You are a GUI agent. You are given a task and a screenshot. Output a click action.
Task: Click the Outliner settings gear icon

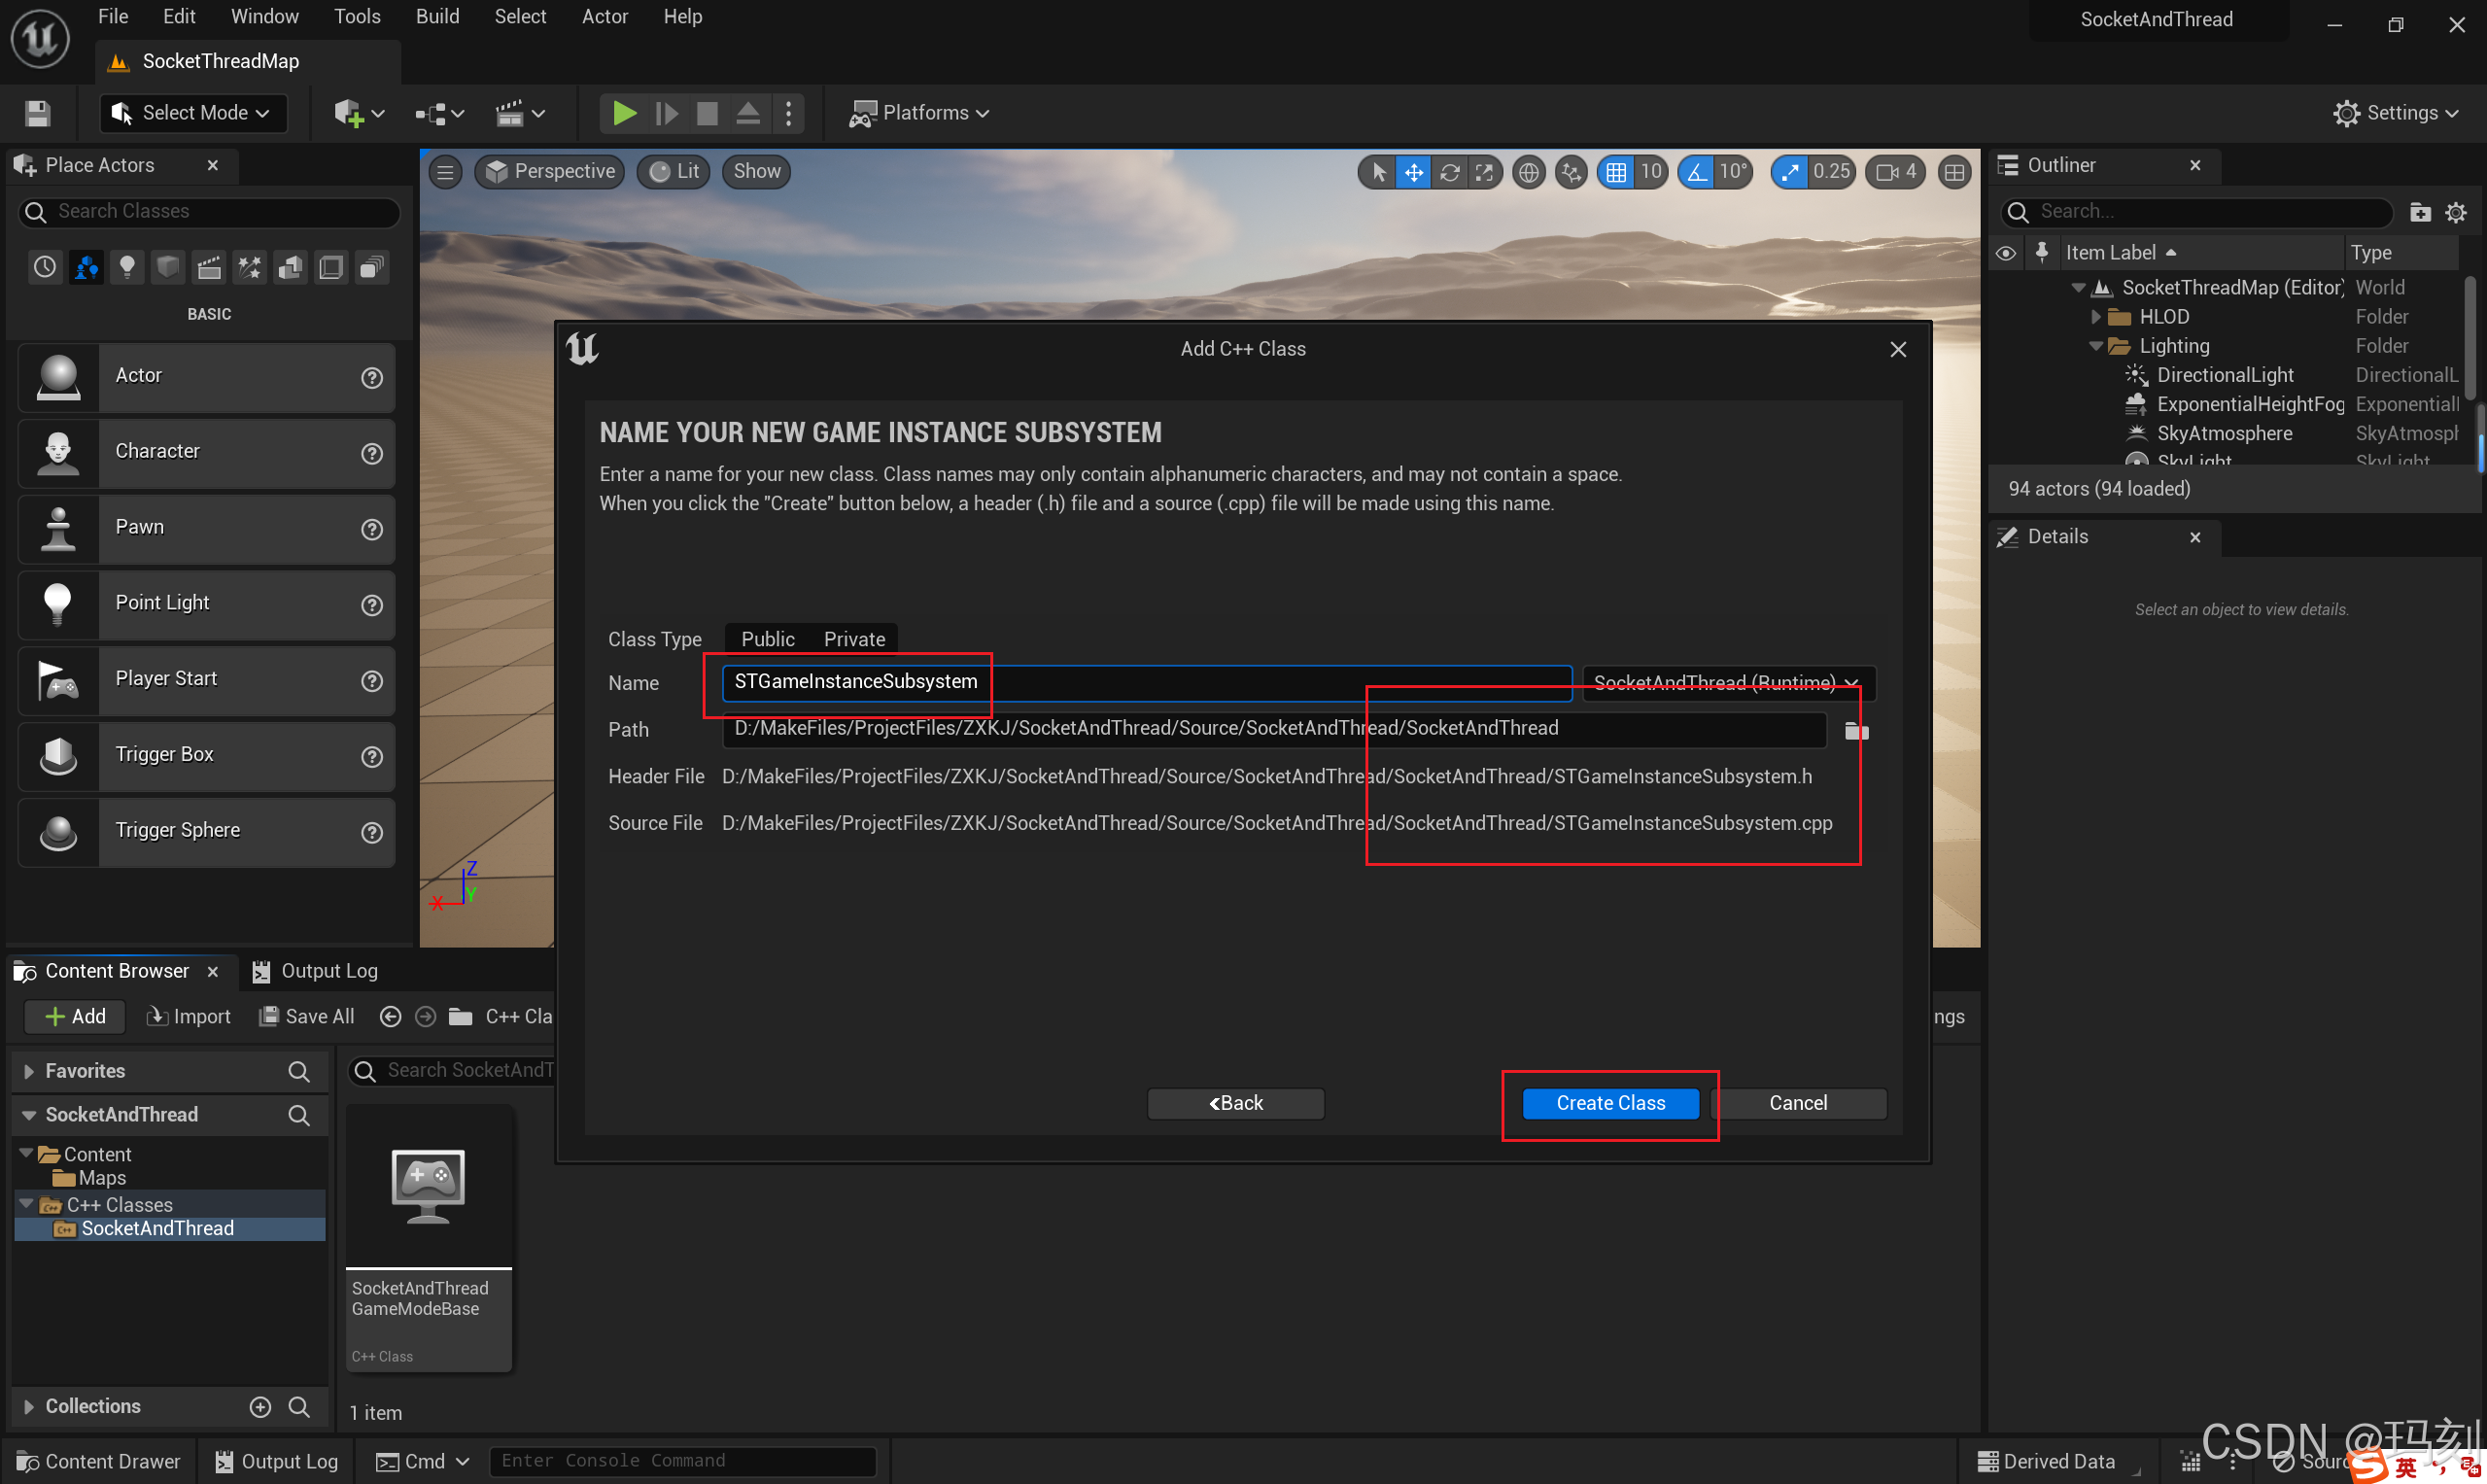coord(2455,212)
